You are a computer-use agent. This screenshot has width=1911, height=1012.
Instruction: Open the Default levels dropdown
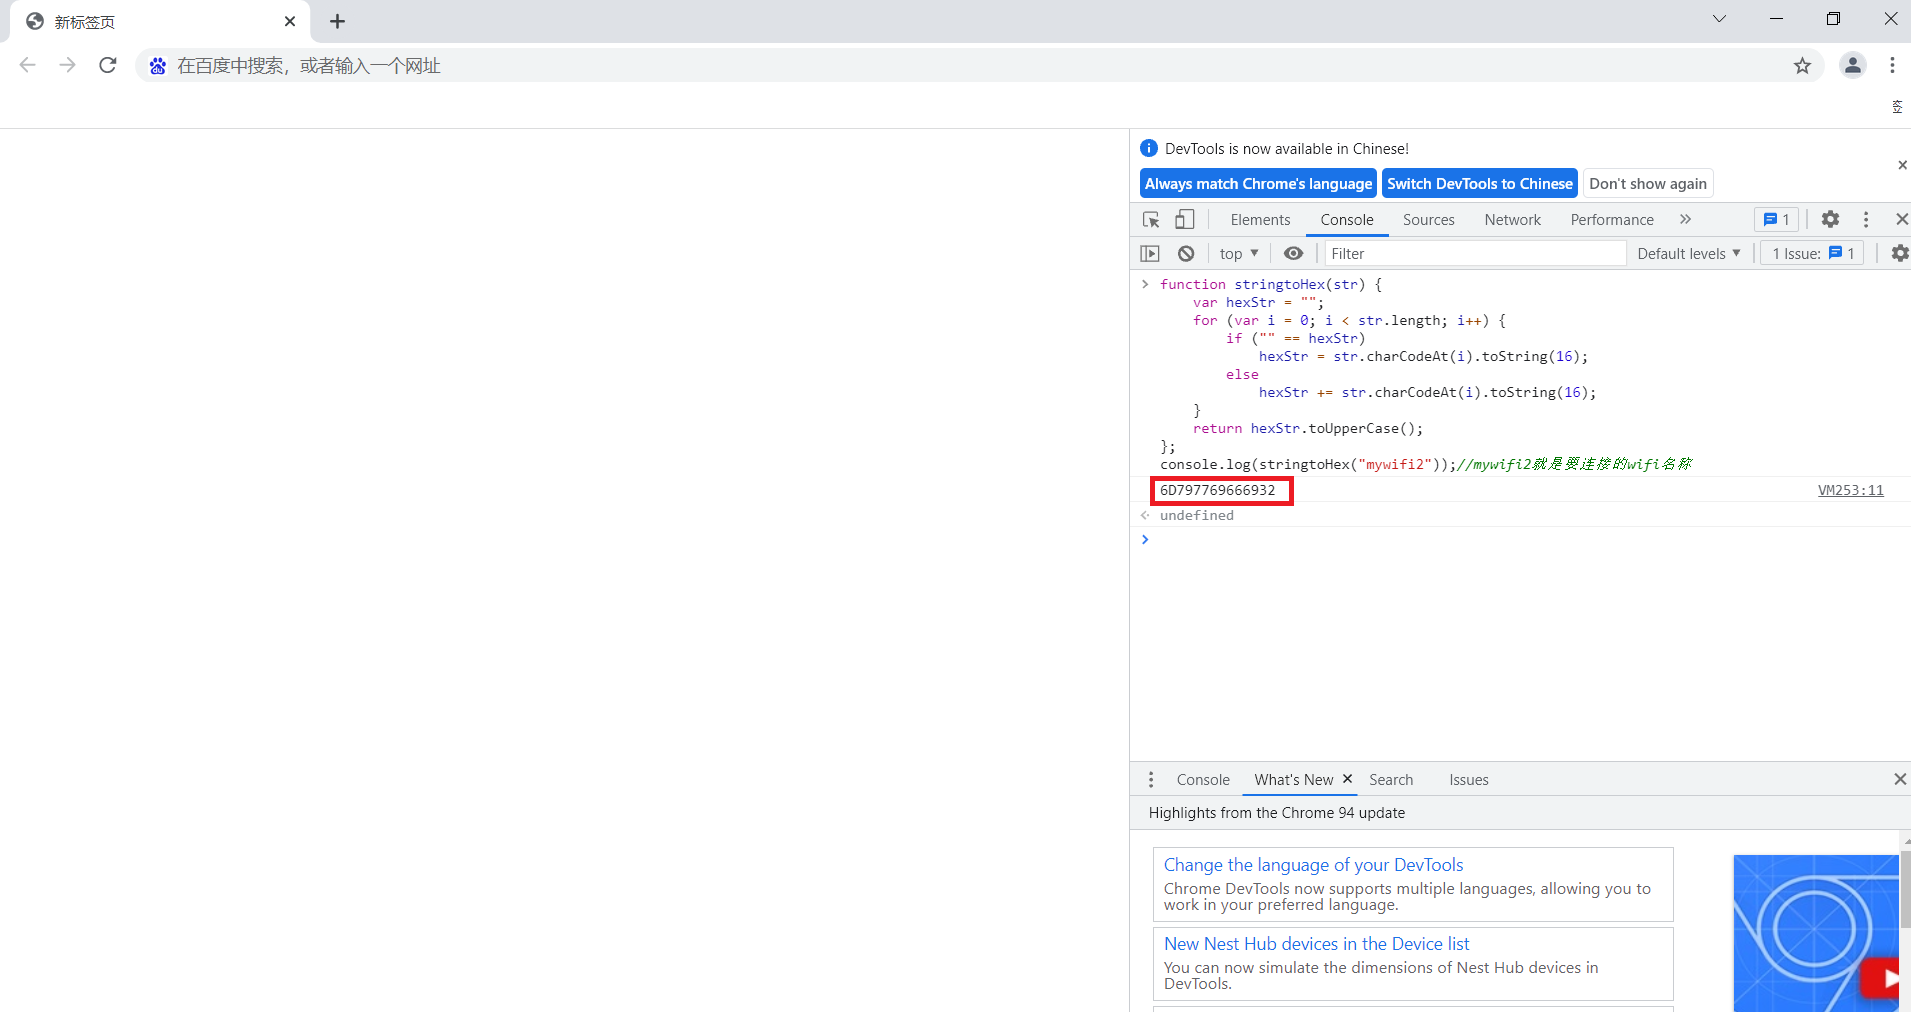(x=1688, y=253)
